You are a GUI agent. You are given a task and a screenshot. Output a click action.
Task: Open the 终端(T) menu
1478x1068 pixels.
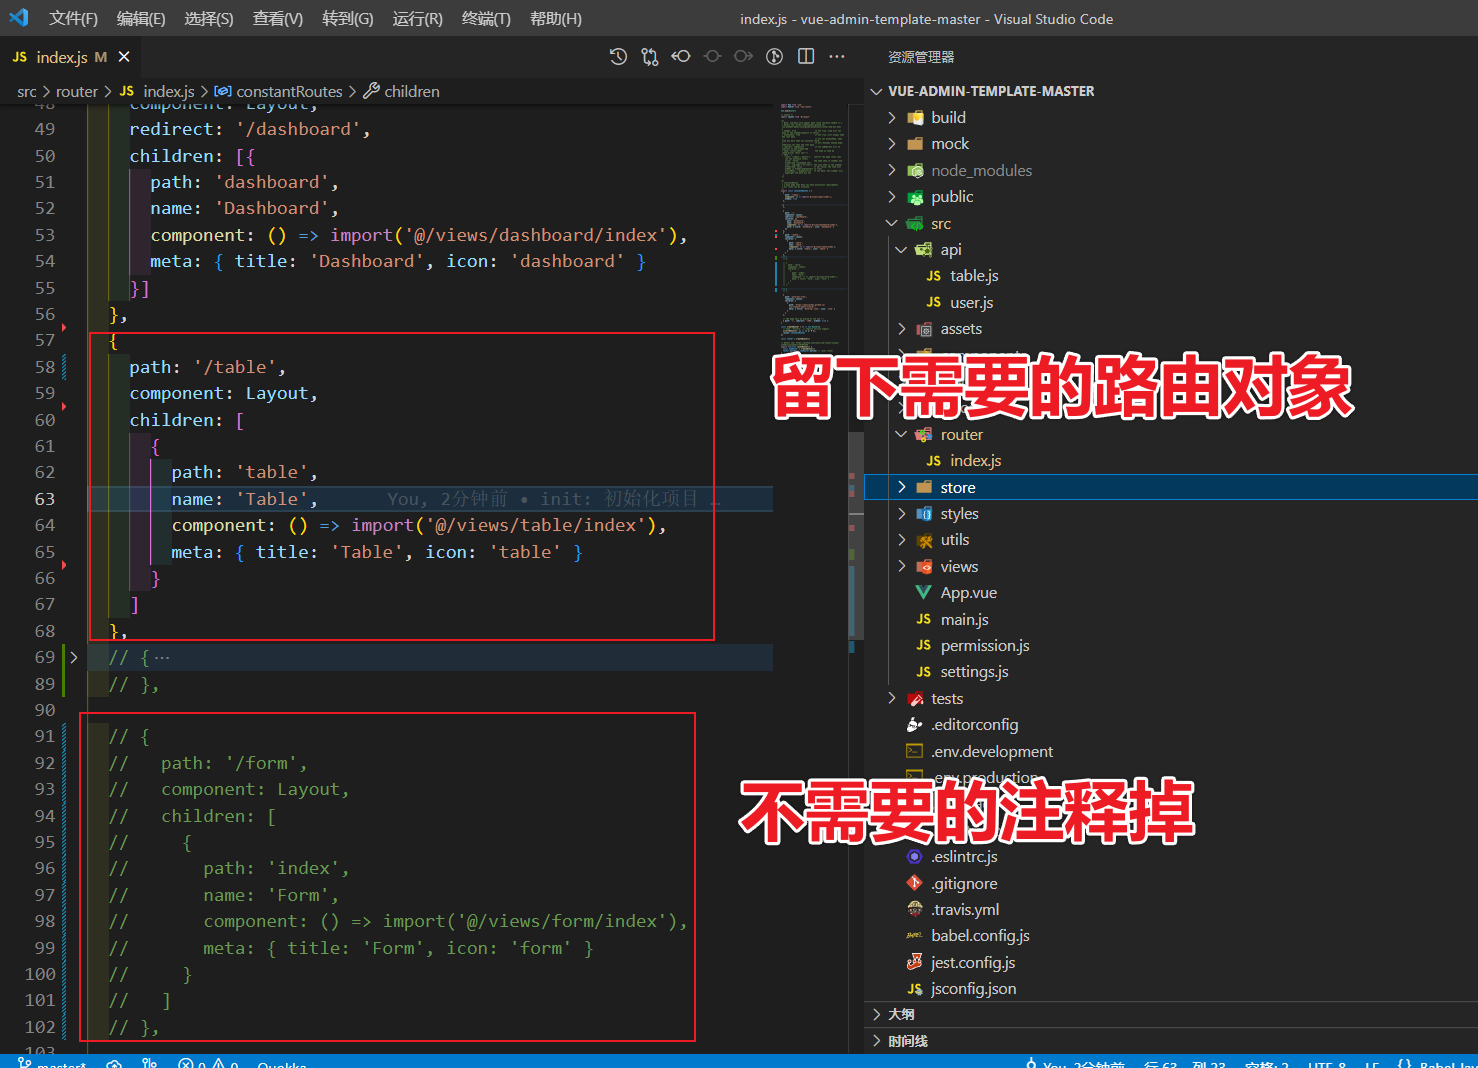486,19
